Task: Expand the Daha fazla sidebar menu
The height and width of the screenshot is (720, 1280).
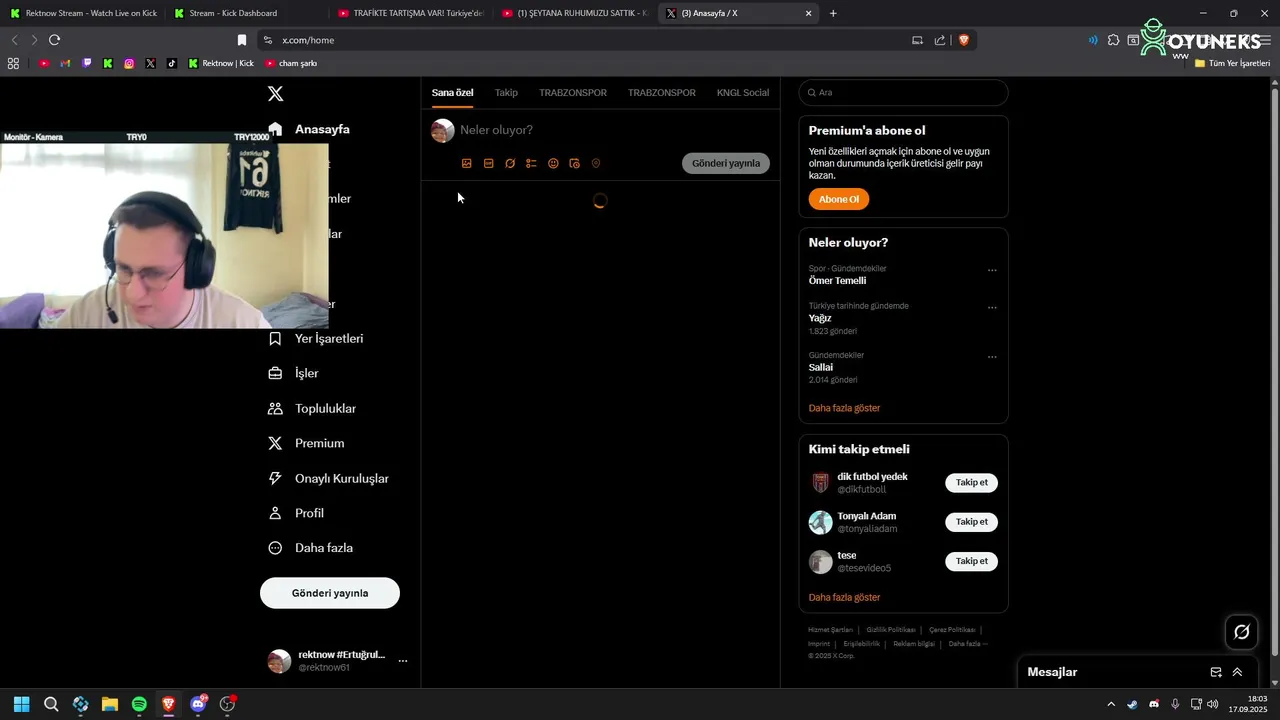Action: [310, 548]
